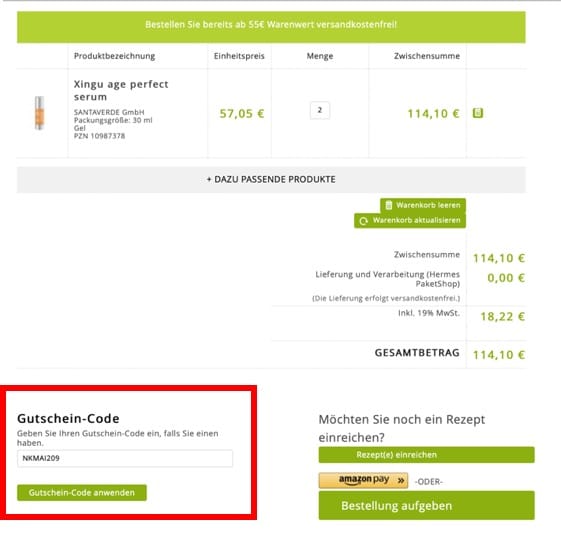Open the Xingu serum product thumbnail

click(x=39, y=113)
